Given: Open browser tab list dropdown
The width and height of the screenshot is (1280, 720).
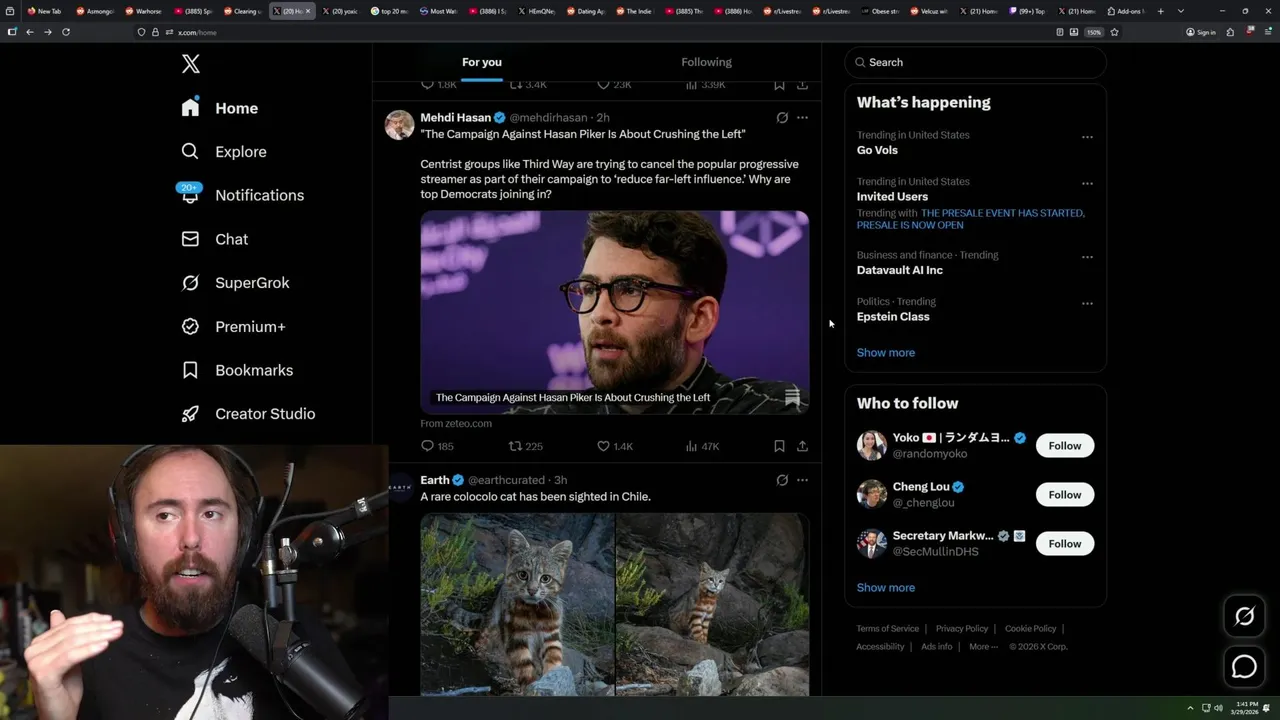Looking at the screenshot, I should click(1181, 11).
